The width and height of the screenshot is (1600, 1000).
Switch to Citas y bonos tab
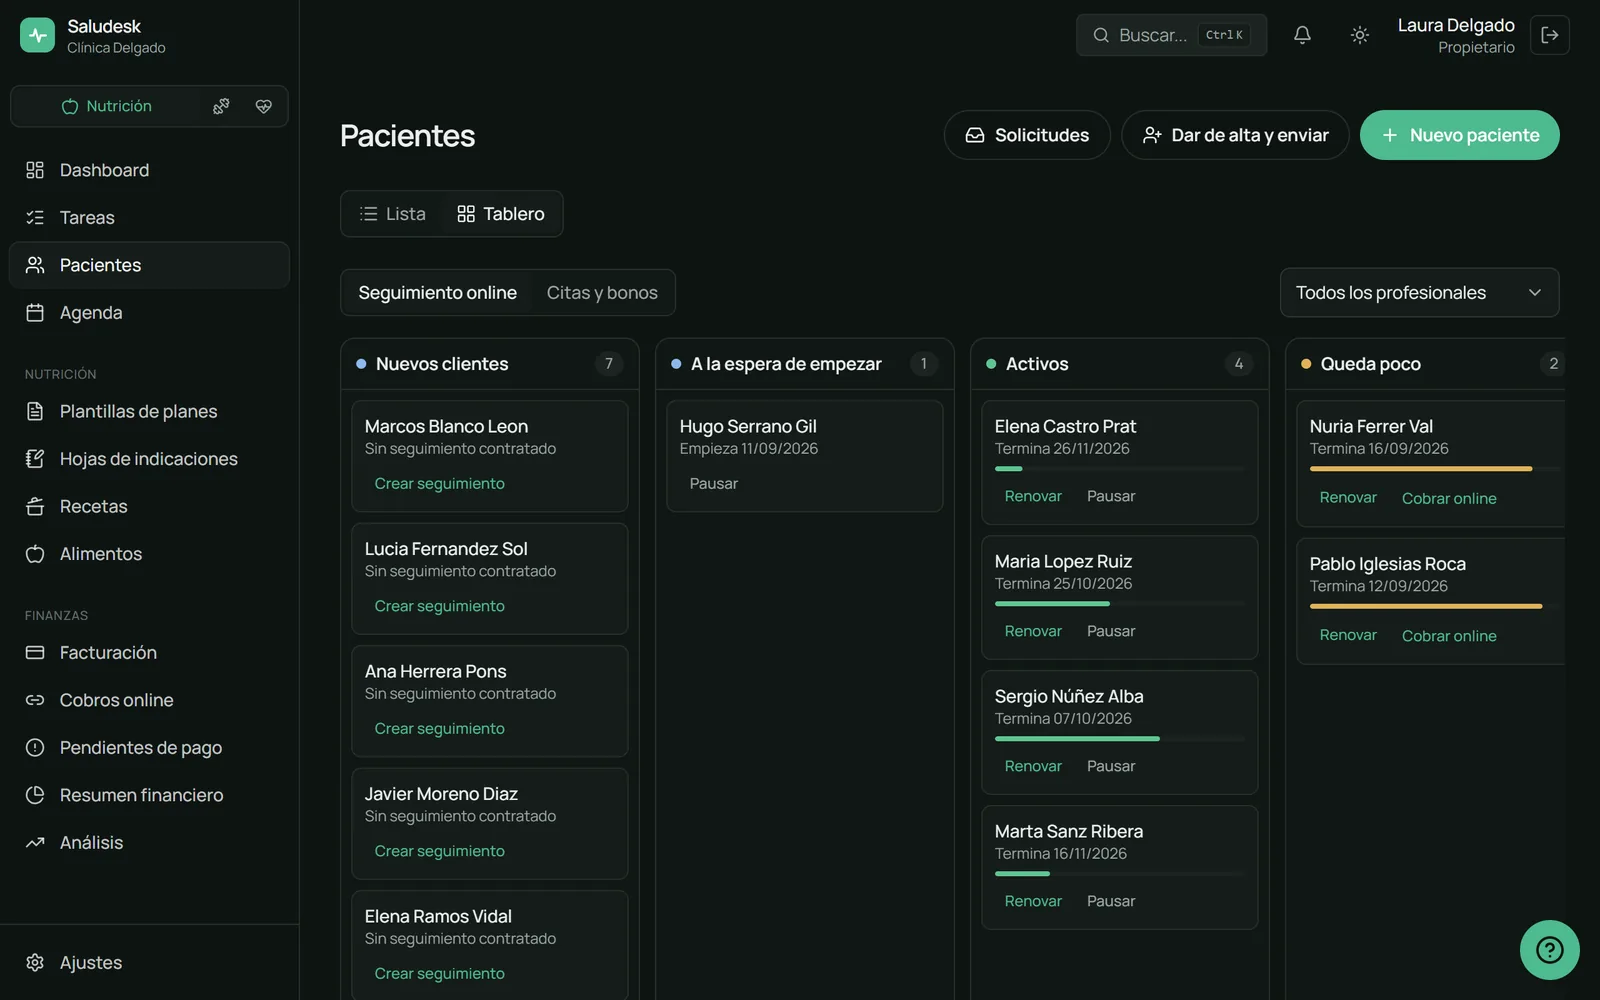[602, 293]
